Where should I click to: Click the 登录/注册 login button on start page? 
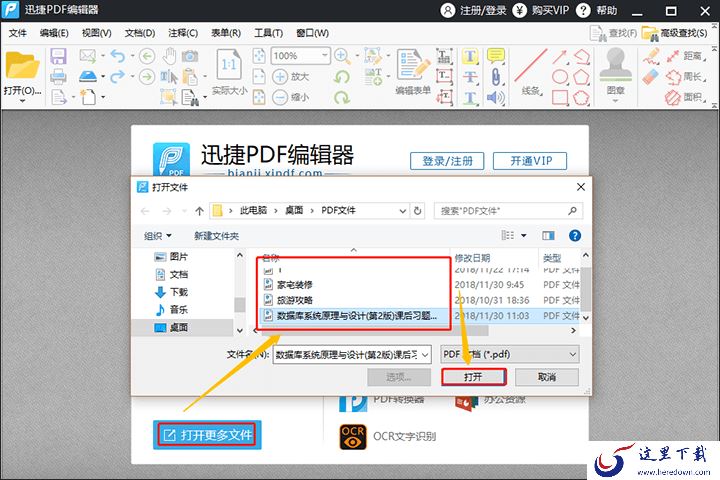click(447, 161)
